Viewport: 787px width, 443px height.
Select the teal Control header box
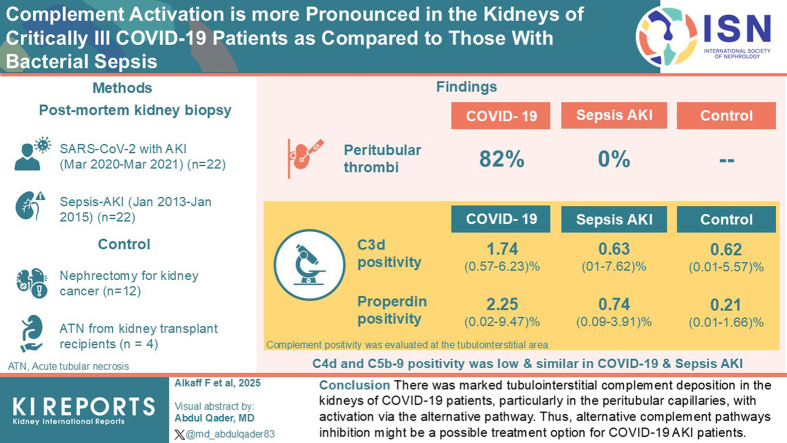point(726,219)
